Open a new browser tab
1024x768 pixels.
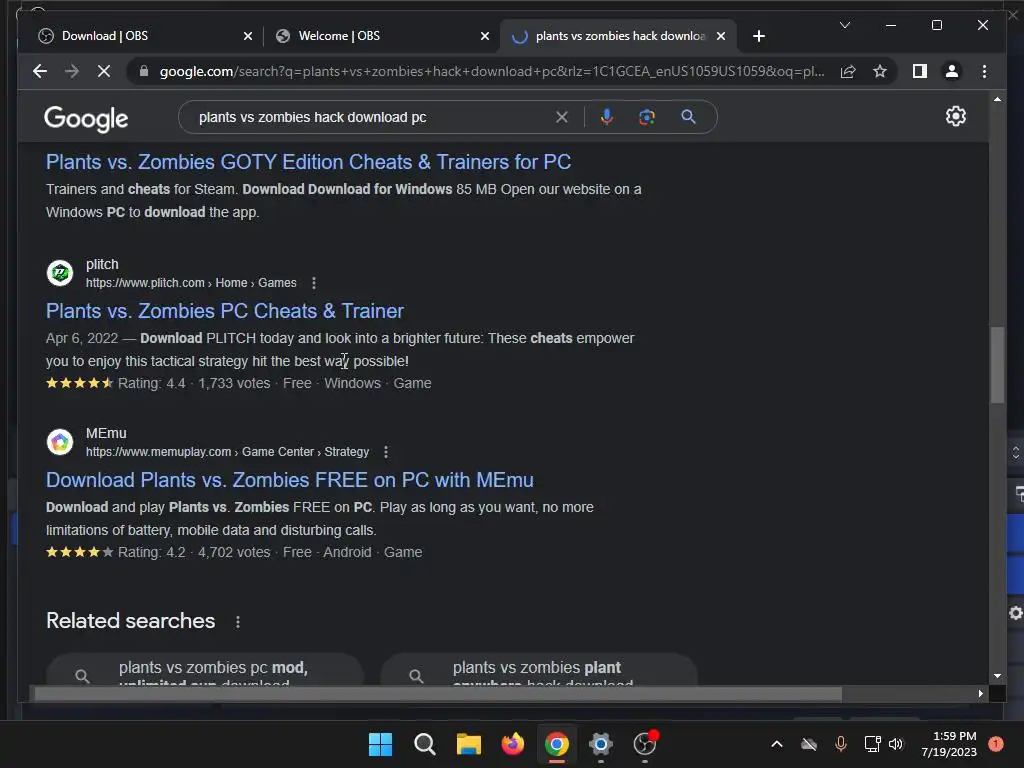coord(758,36)
